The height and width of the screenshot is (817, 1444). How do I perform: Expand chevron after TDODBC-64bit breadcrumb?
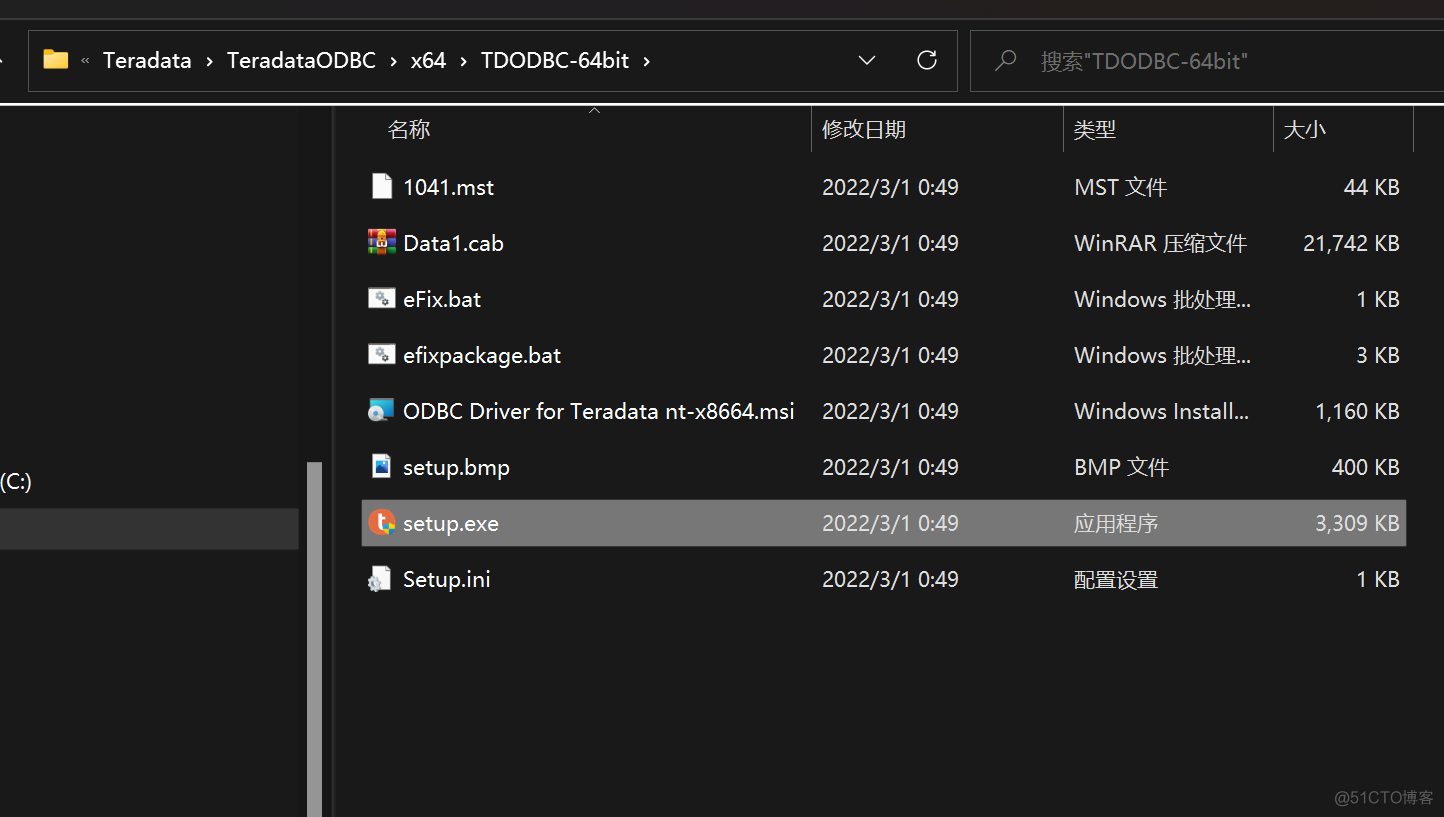point(647,61)
